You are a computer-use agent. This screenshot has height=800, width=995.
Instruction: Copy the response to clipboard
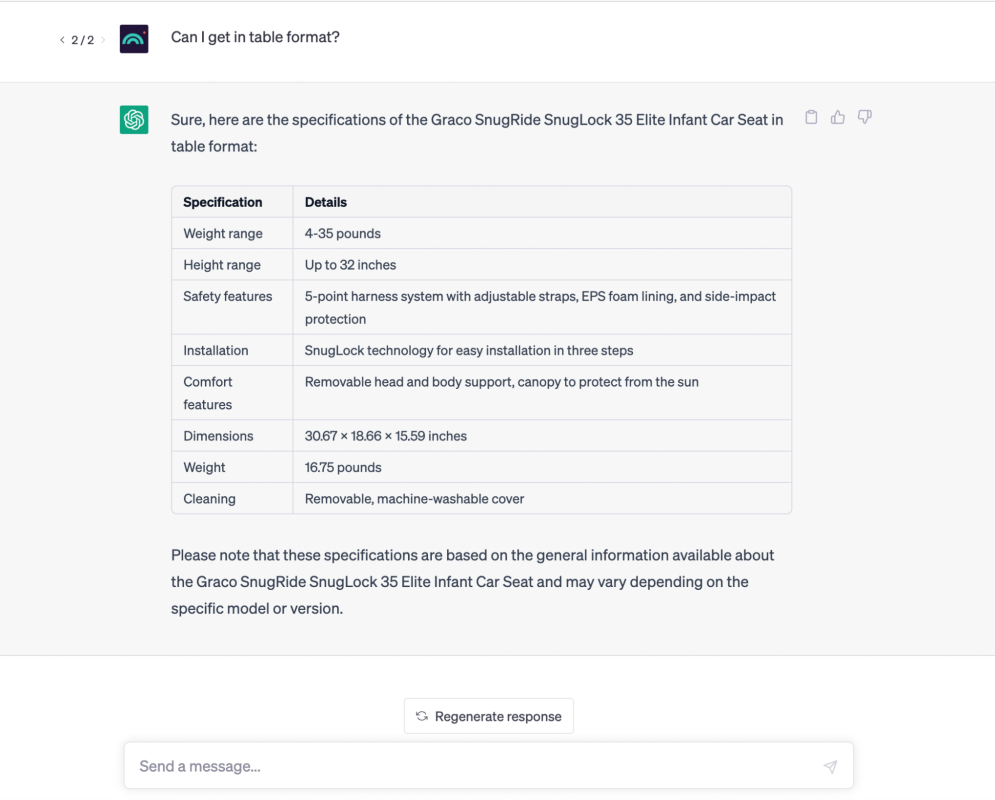click(x=811, y=117)
